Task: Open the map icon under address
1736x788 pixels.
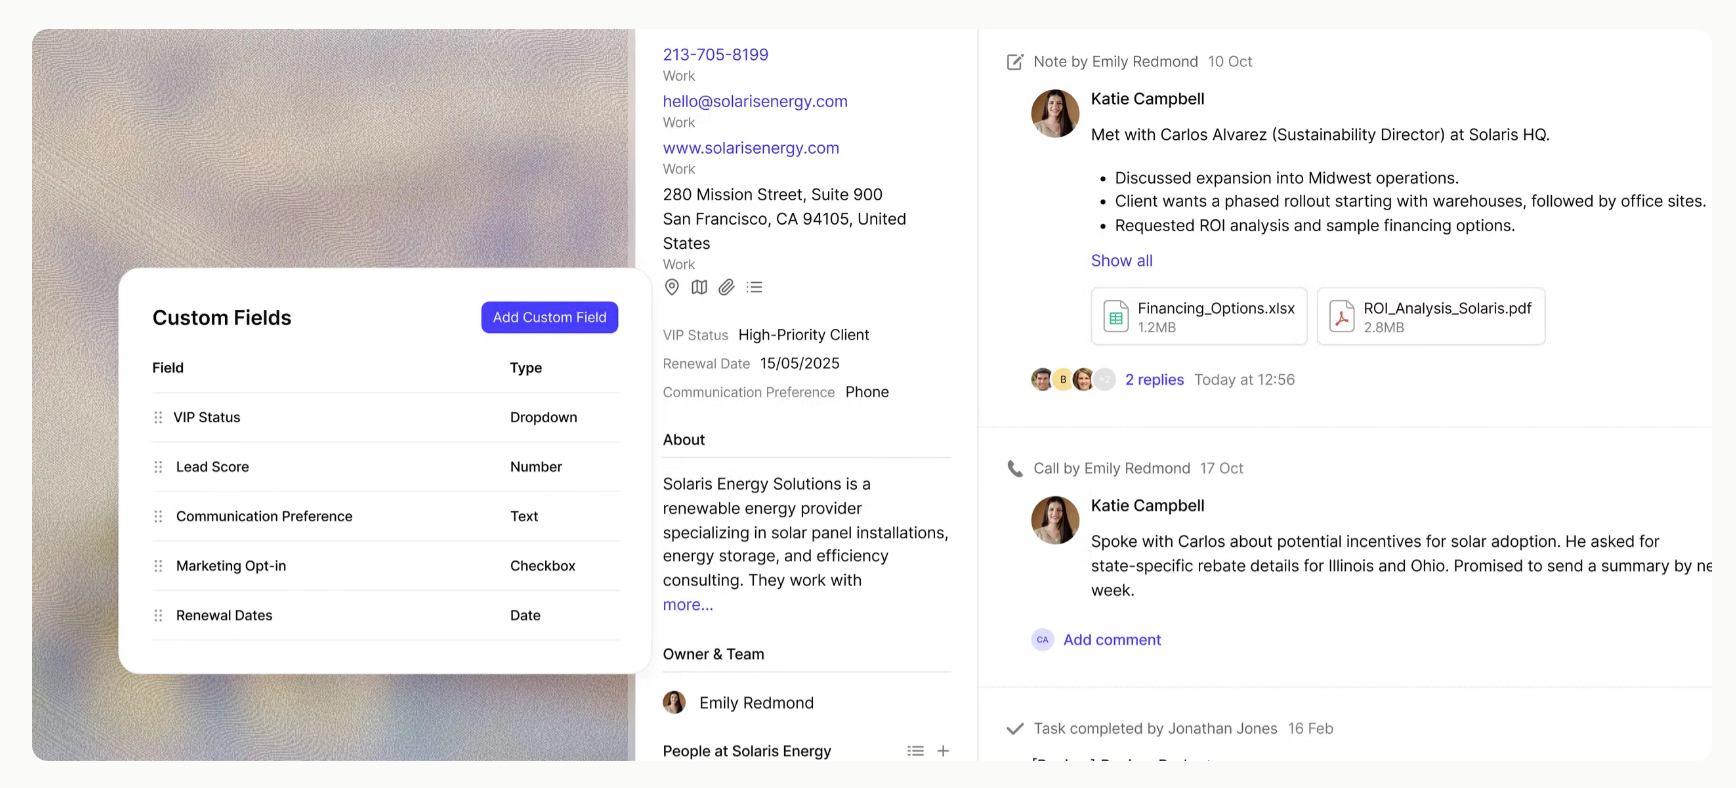Action: tap(699, 287)
